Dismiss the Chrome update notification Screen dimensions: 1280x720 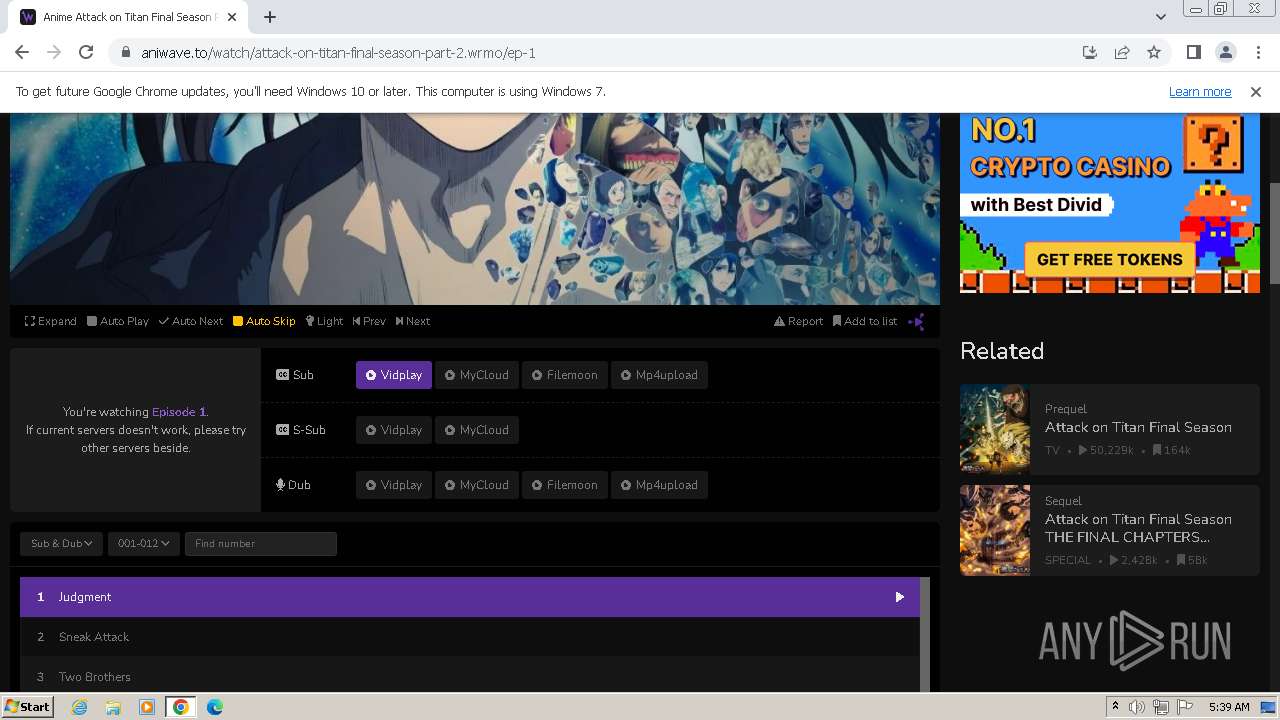click(1256, 91)
